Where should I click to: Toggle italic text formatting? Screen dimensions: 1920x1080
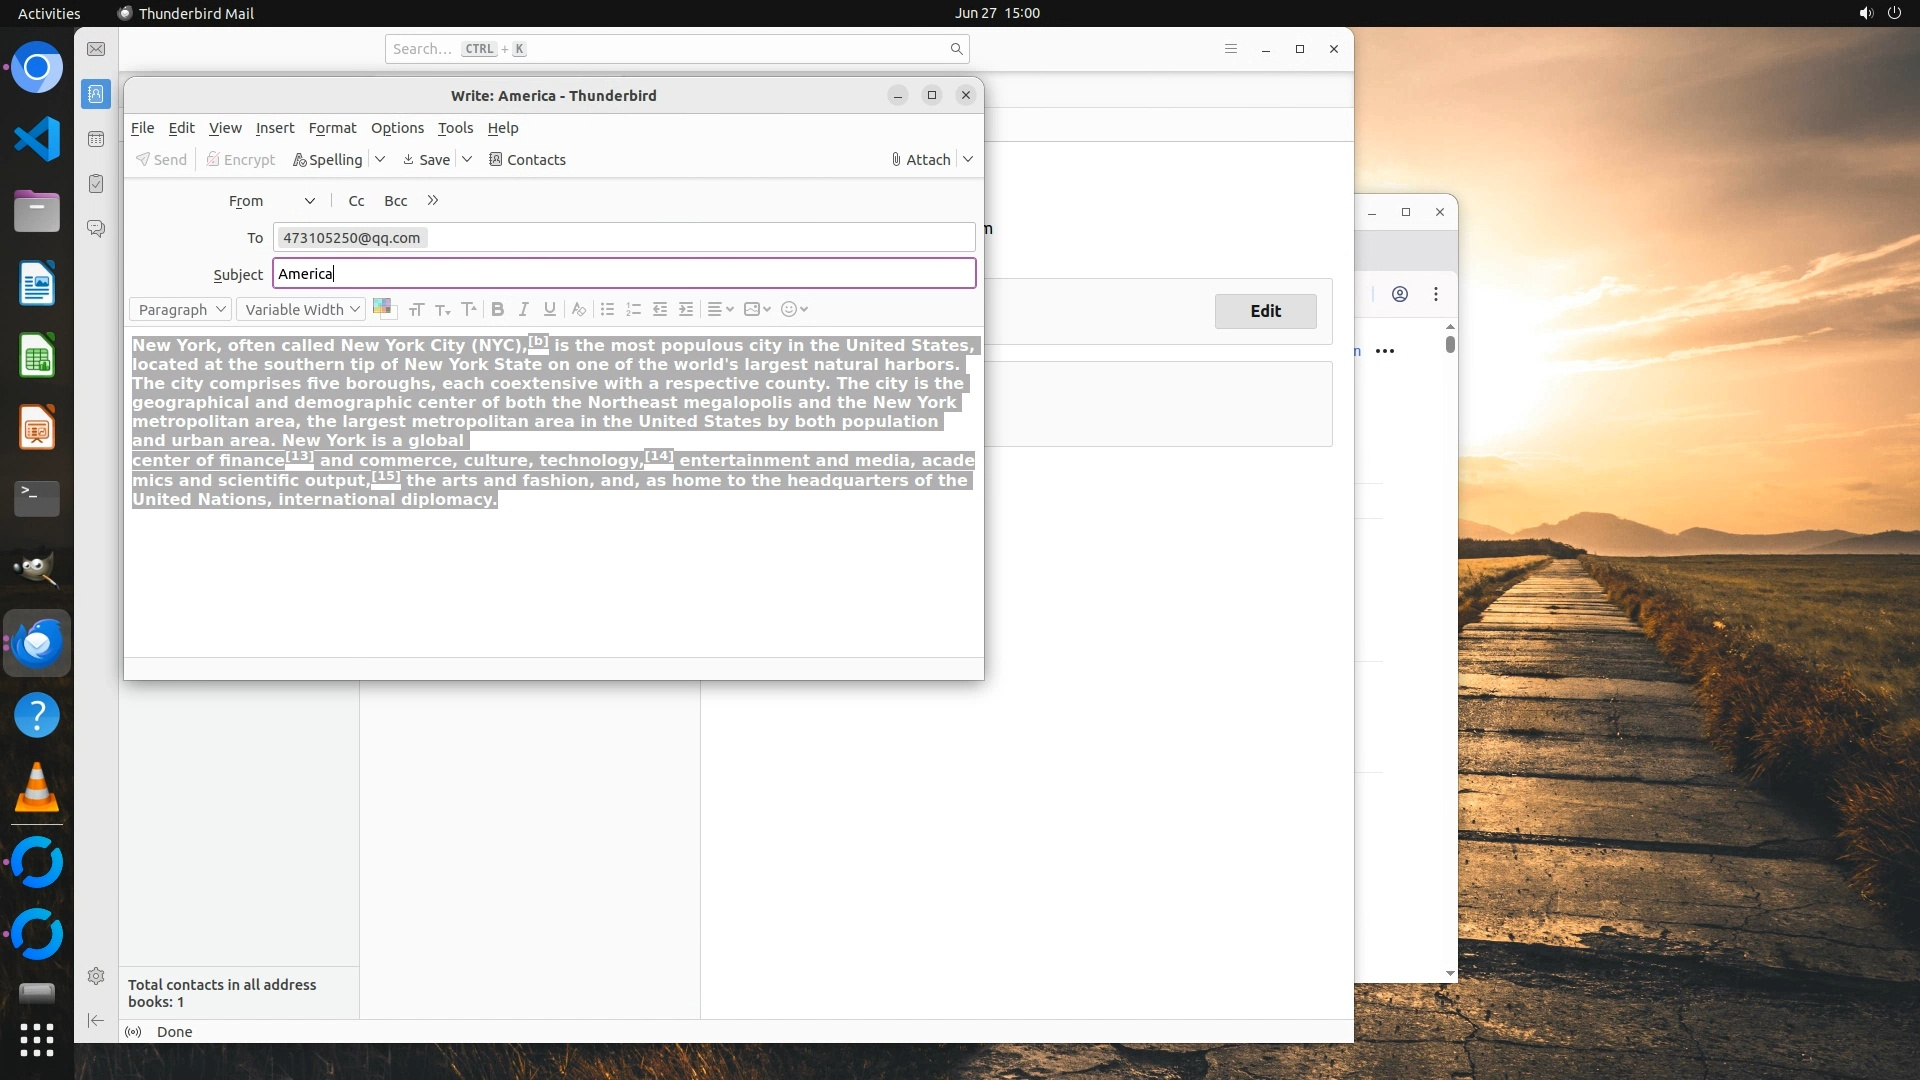[523, 309]
